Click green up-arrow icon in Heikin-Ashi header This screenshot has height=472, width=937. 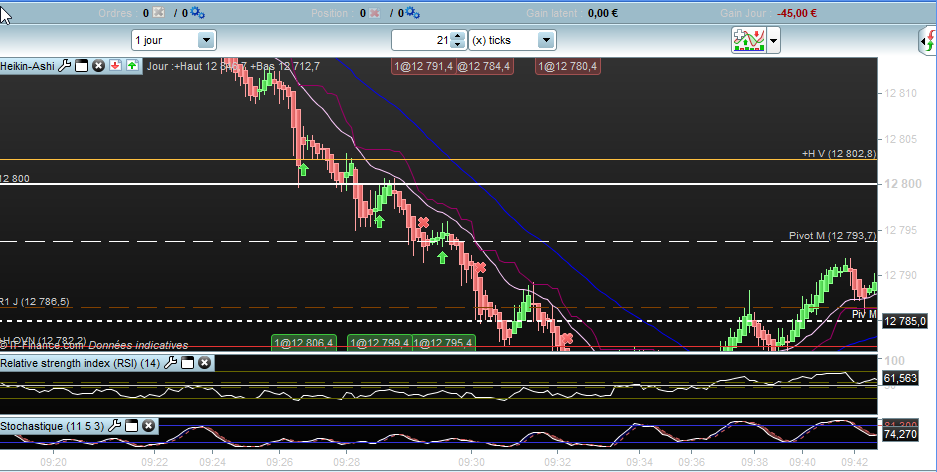pos(132,66)
